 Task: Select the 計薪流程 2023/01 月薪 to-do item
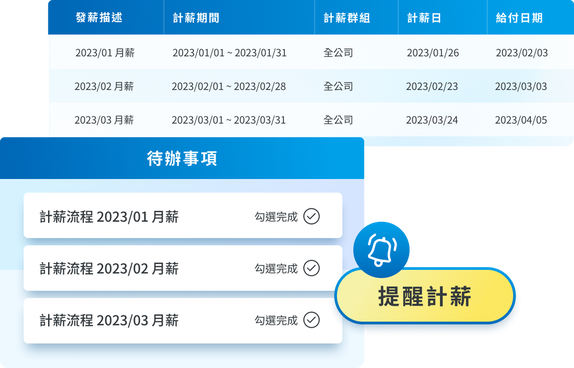(183, 216)
